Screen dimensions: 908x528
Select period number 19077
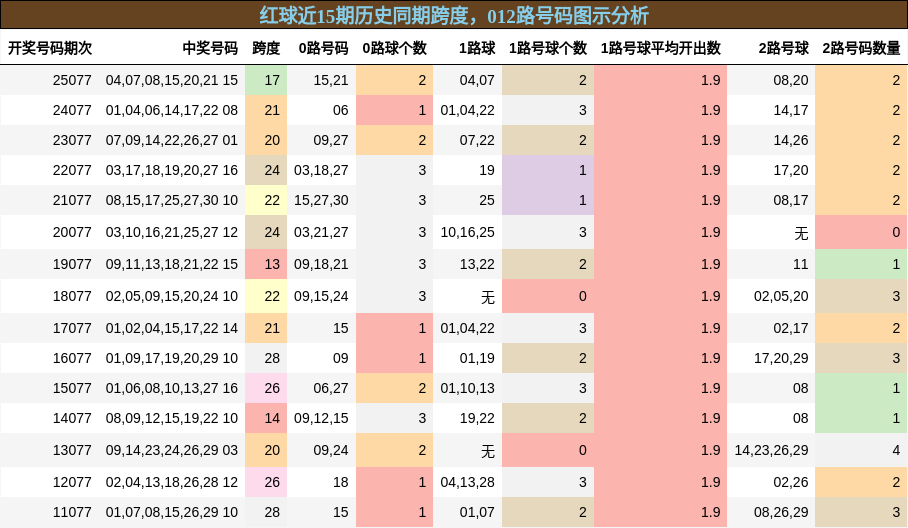coord(72,264)
